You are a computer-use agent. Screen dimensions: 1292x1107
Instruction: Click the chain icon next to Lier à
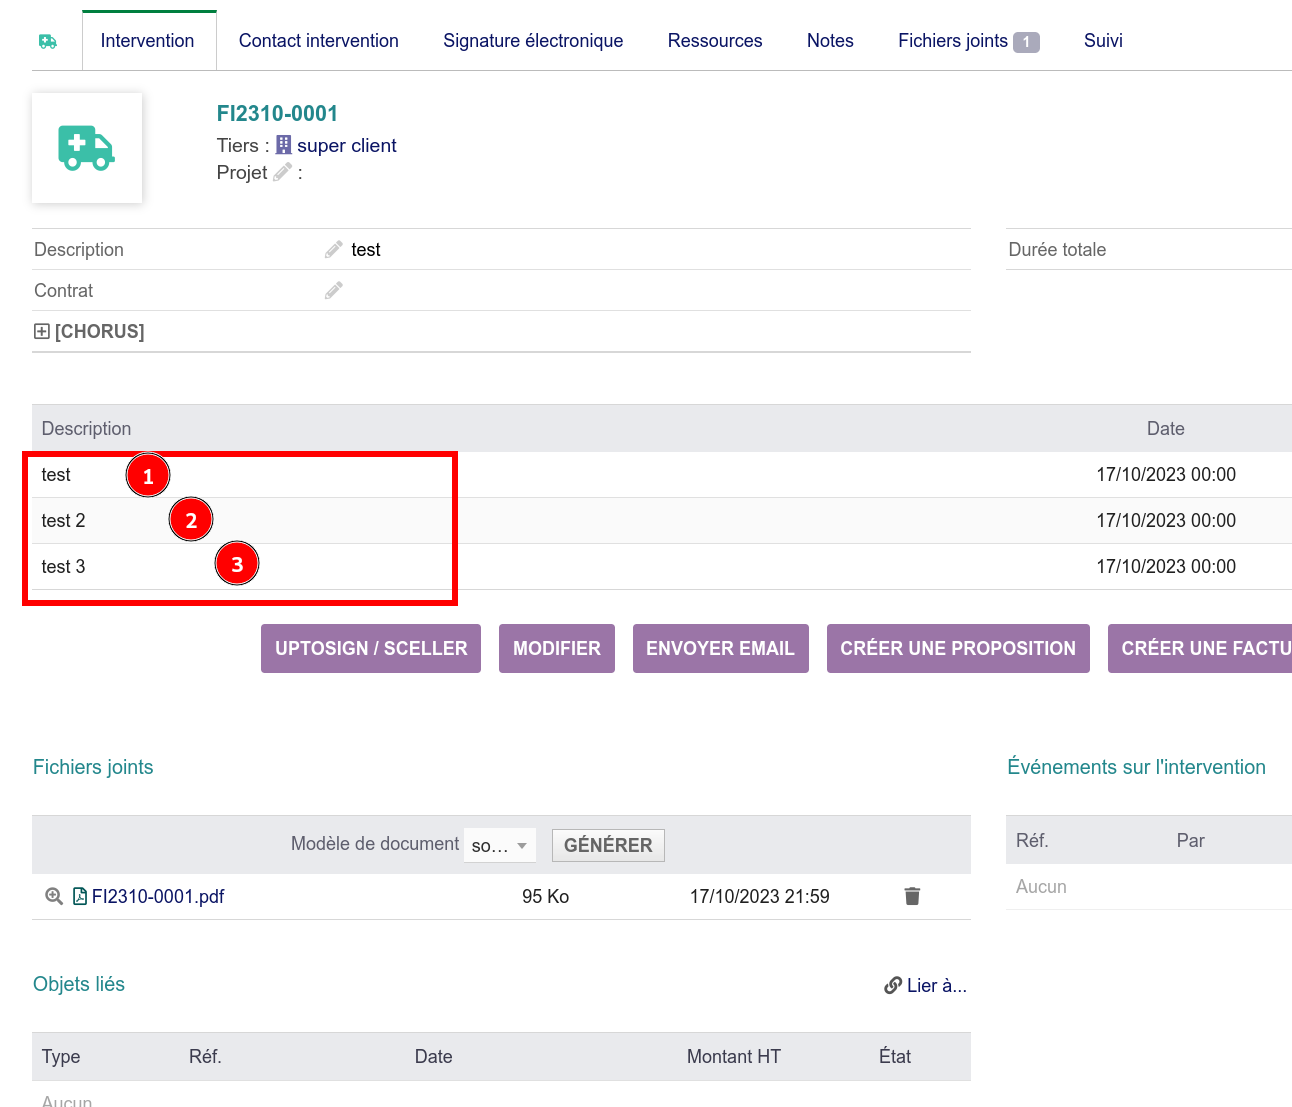(x=891, y=985)
